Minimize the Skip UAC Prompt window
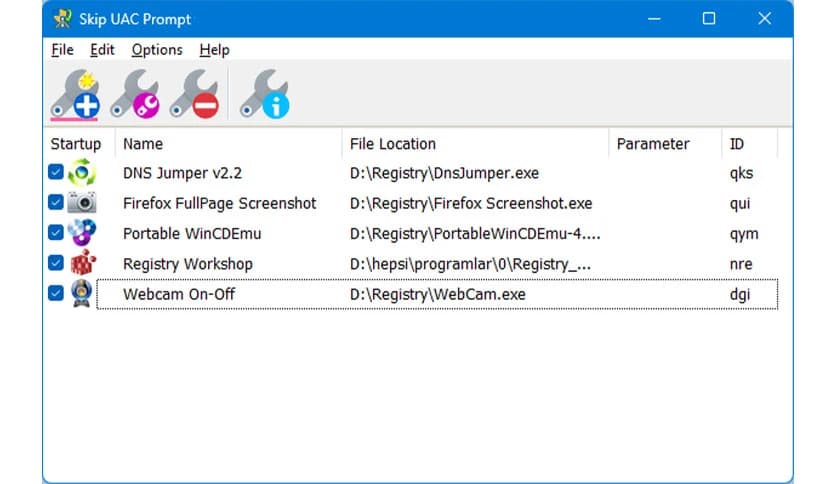This screenshot has width=836, height=484. pyautogui.click(x=654, y=19)
